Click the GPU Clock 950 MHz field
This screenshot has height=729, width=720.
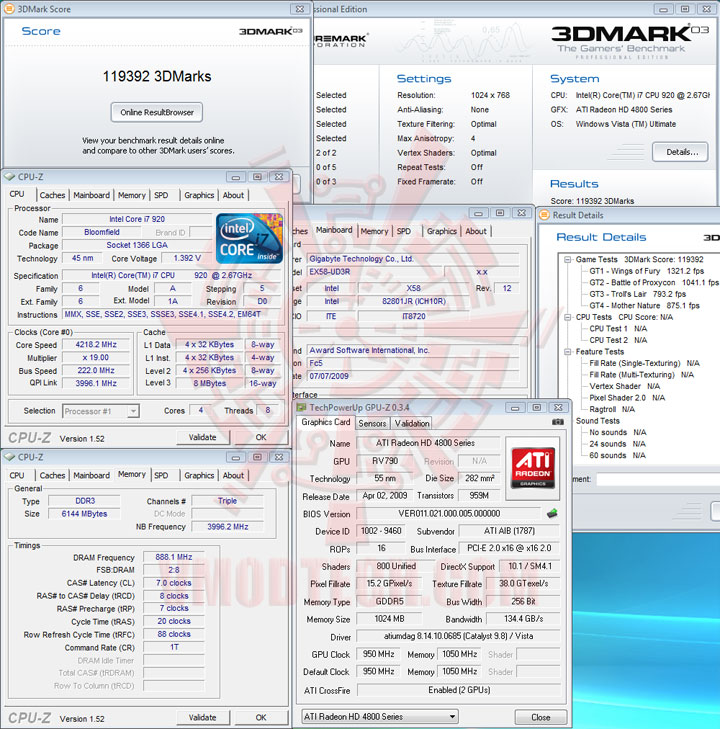tap(378, 654)
